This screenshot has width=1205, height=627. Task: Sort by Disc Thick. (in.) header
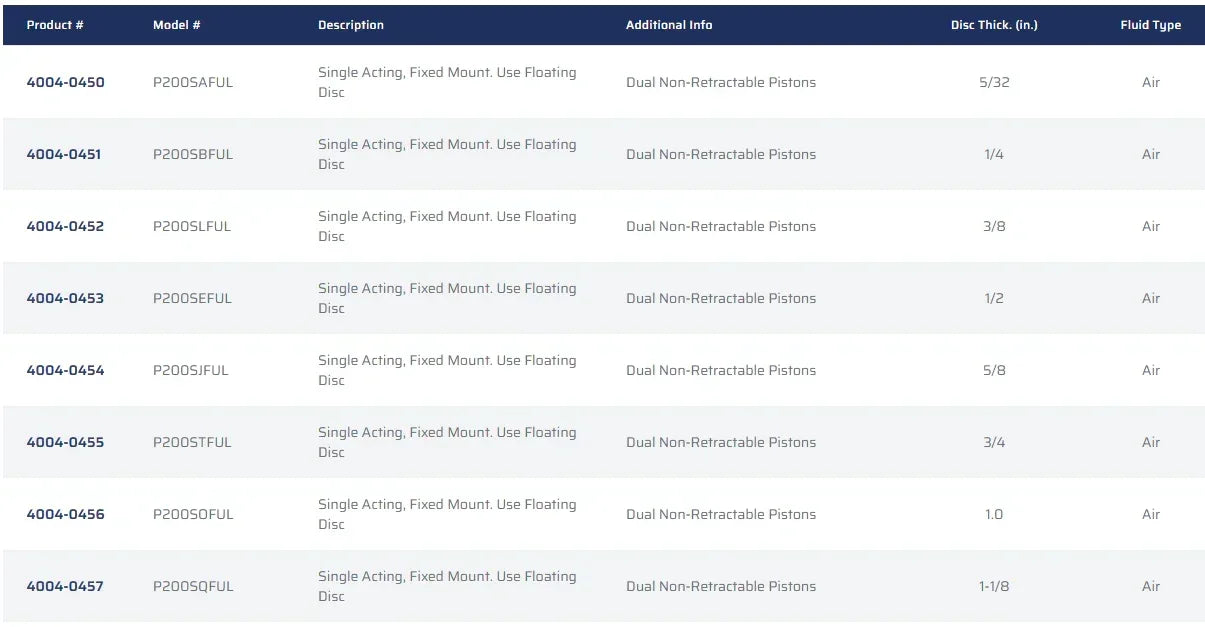click(994, 25)
